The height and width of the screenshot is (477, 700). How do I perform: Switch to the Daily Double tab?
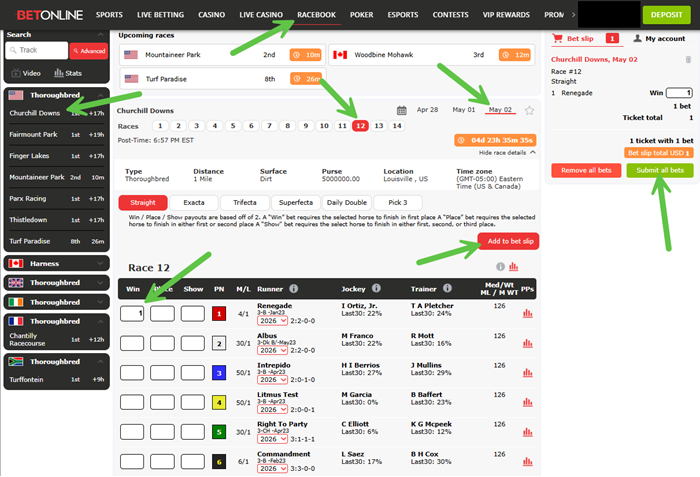(x=347, y=202)
